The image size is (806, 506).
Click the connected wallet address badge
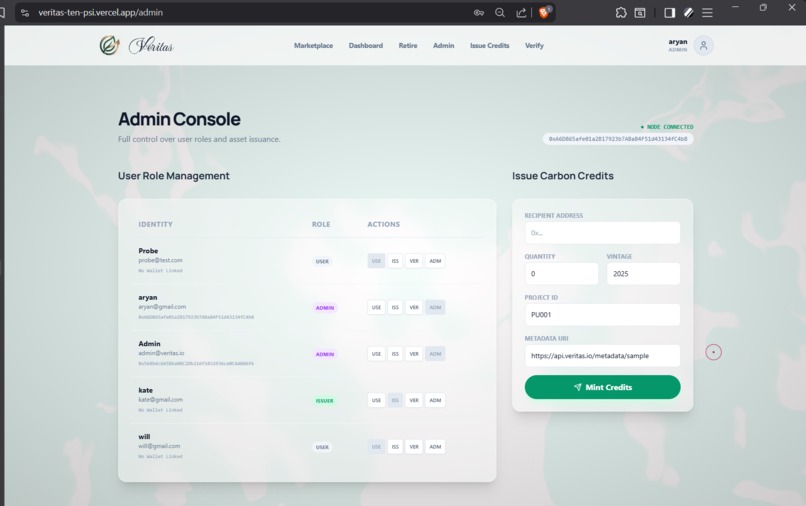point(618,139)
